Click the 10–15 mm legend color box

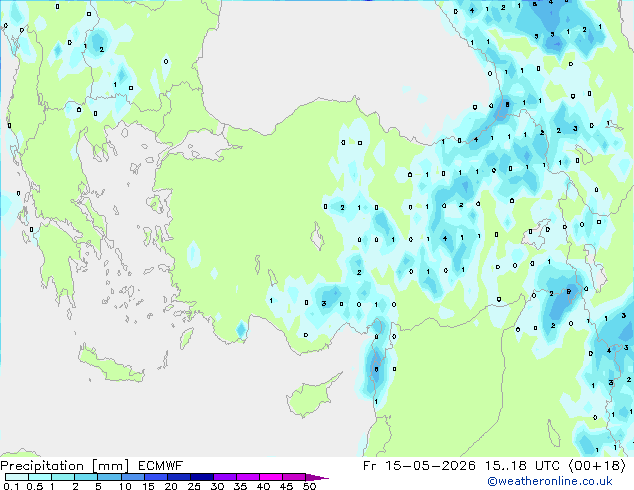[x=132, y=477]
